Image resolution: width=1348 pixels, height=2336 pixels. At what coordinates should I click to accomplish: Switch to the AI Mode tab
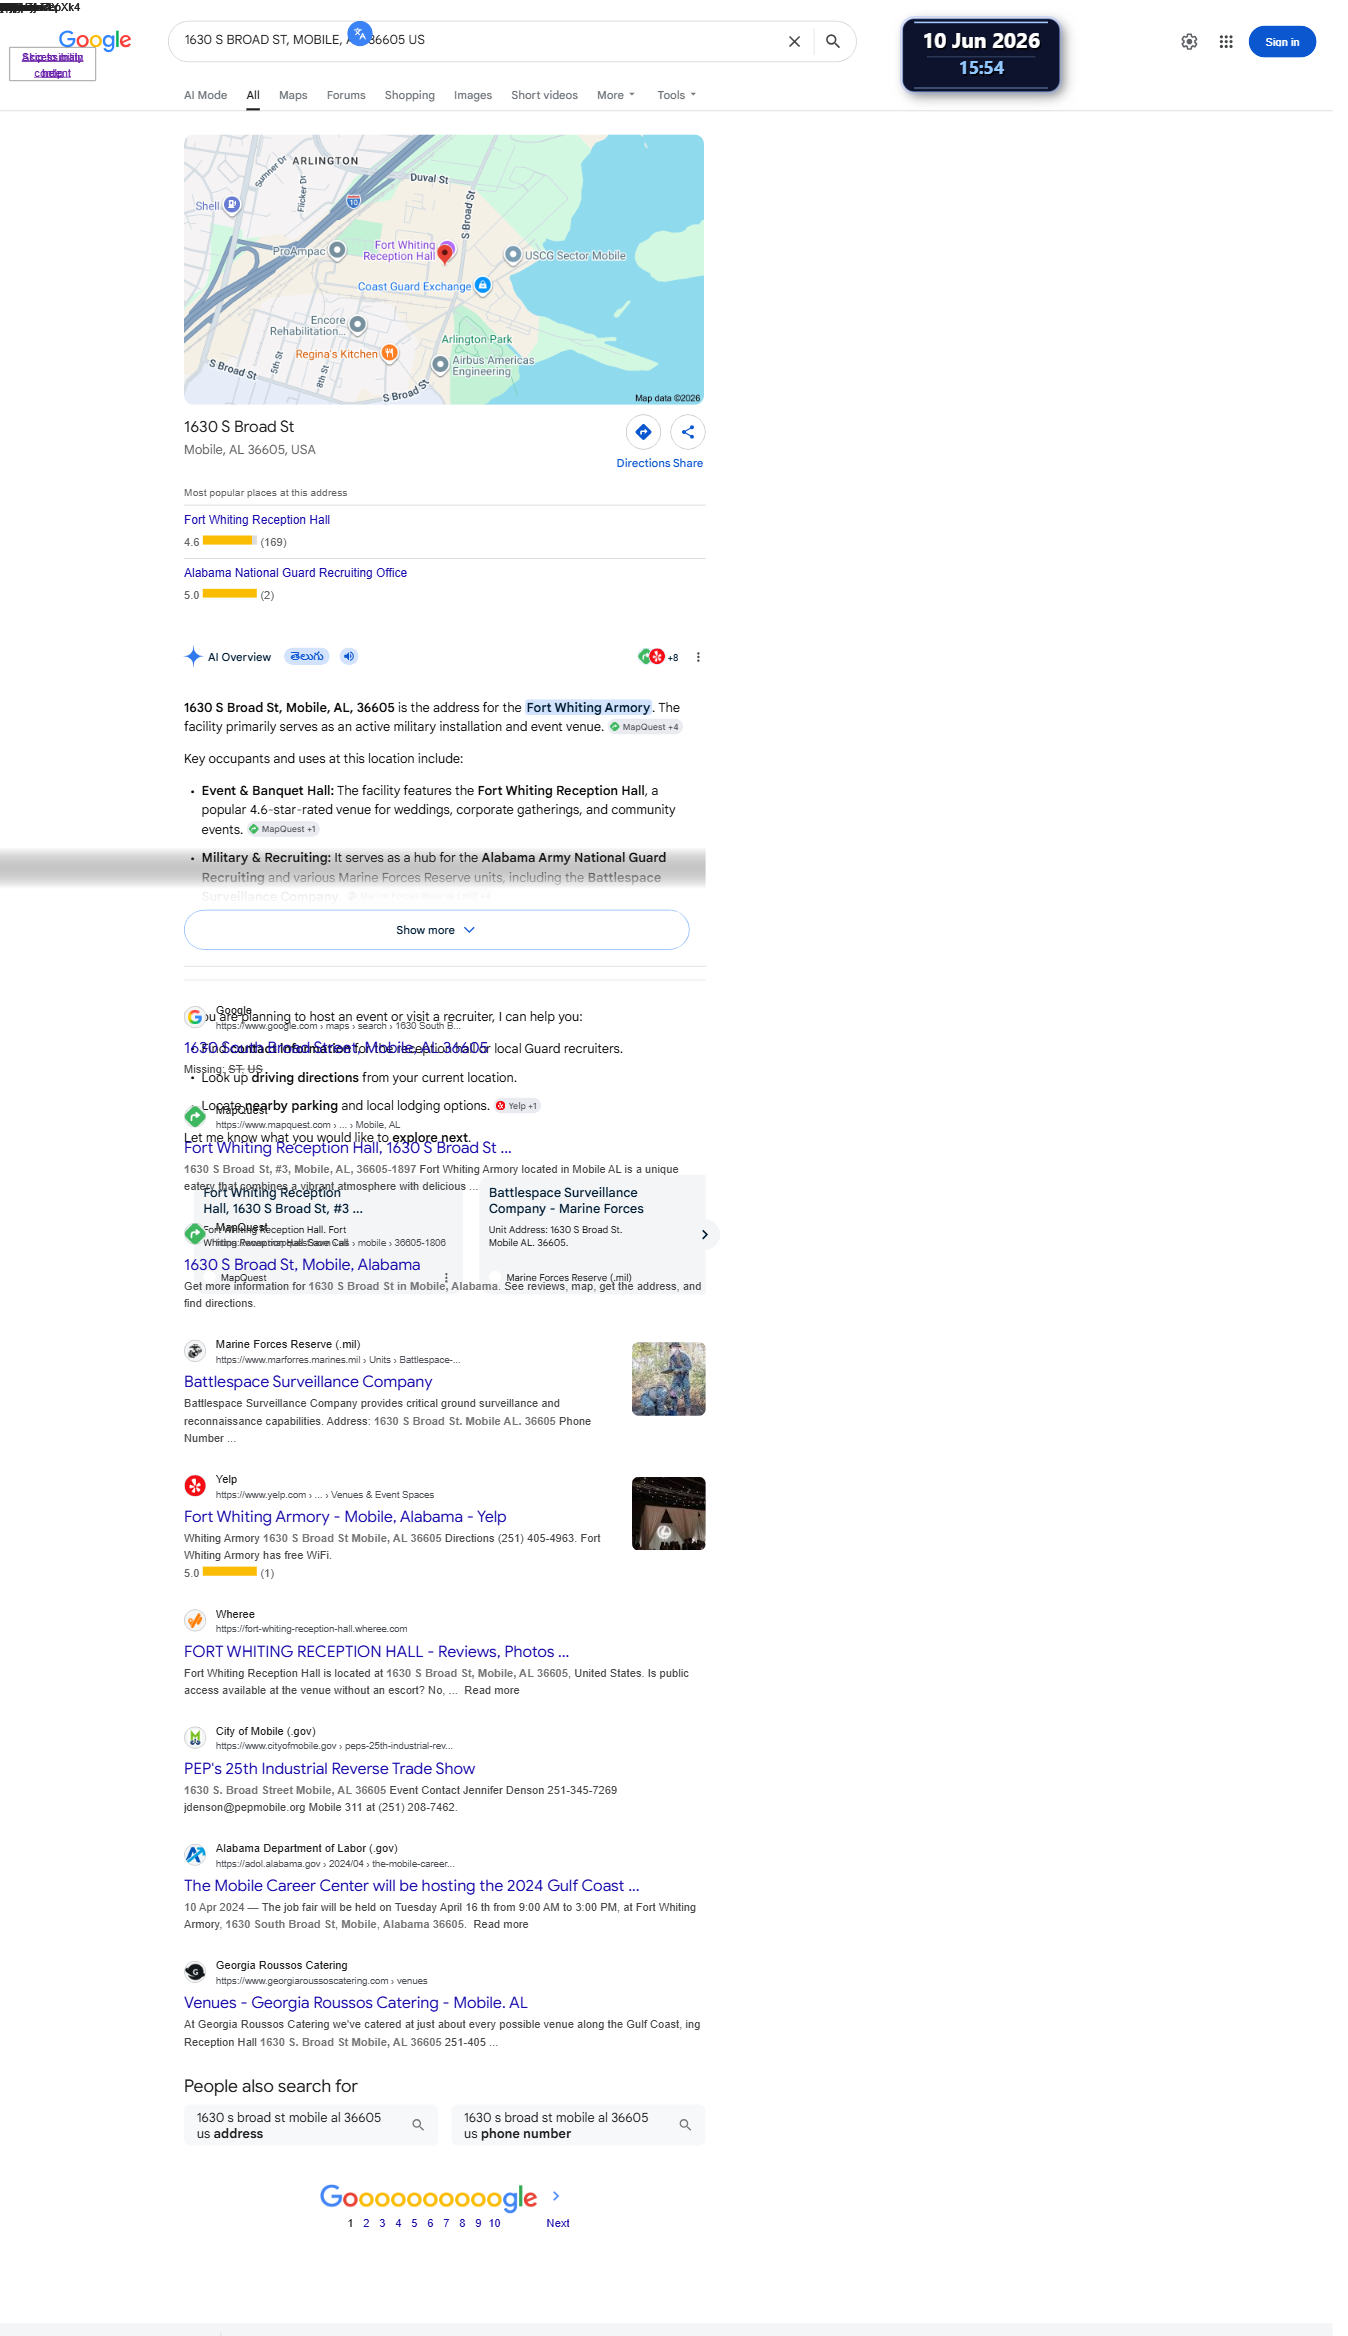coord(206,95)
